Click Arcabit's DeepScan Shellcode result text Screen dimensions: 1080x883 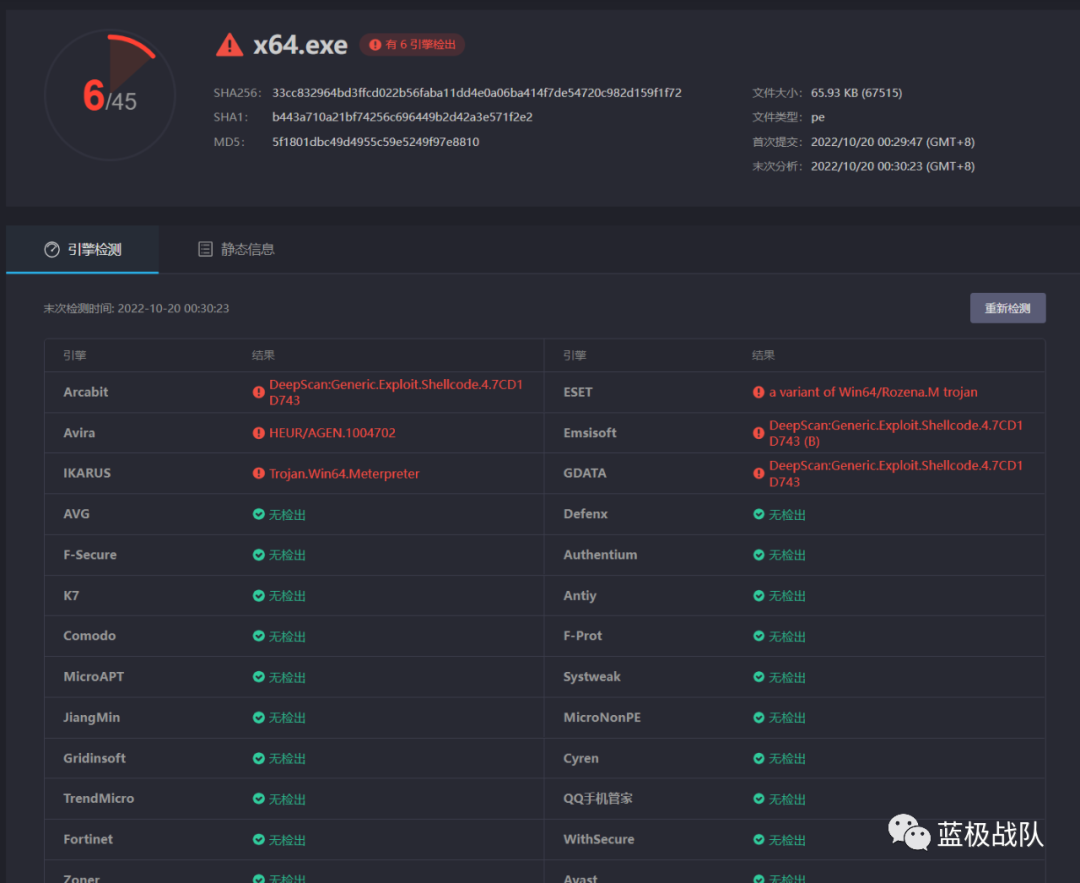pyautogui.click(x=396, y=392)
